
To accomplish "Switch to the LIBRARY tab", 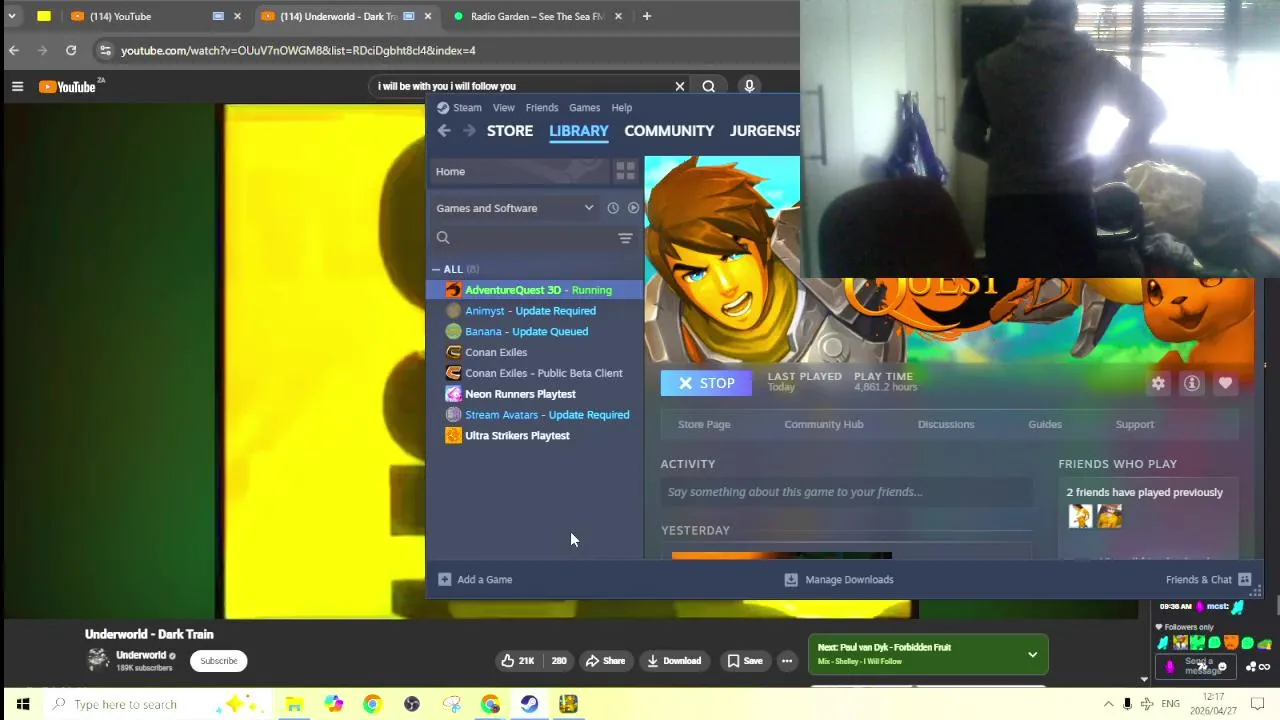I will pyautogui.click(x=578, y=130).
